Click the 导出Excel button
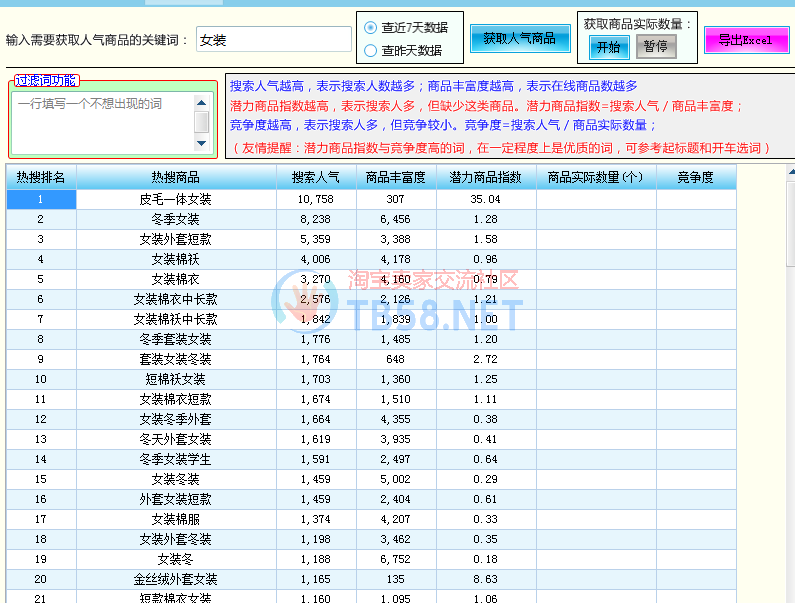The image size is (795, 603). tap(746, 40)
